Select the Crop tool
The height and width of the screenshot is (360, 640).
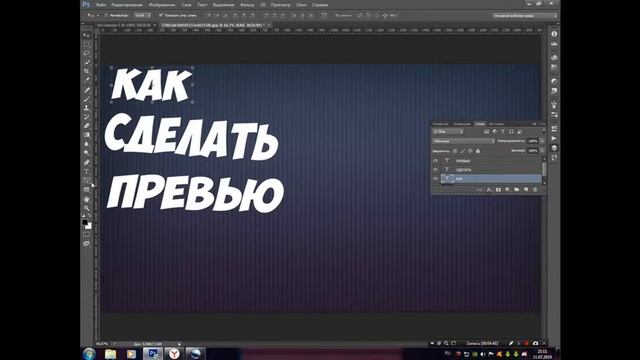pyautogui.click(x=87, y=71)
